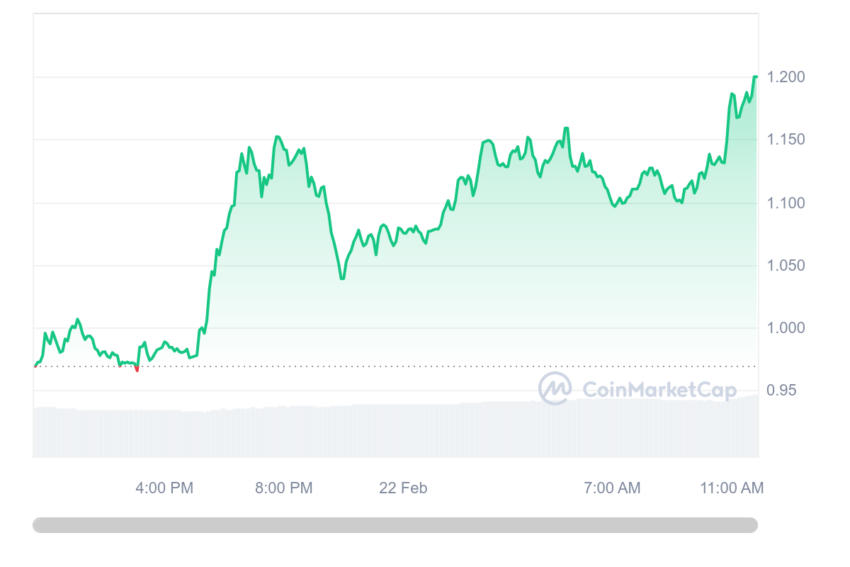Click the horizontal scrollbar below the chart
The image size is (850, 567).
coord(395,525)
